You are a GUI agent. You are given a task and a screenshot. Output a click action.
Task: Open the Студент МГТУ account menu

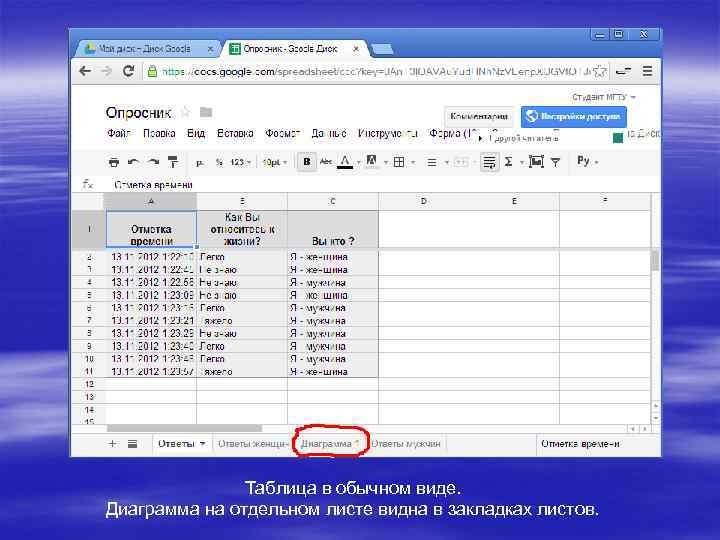tap(603, 97)
